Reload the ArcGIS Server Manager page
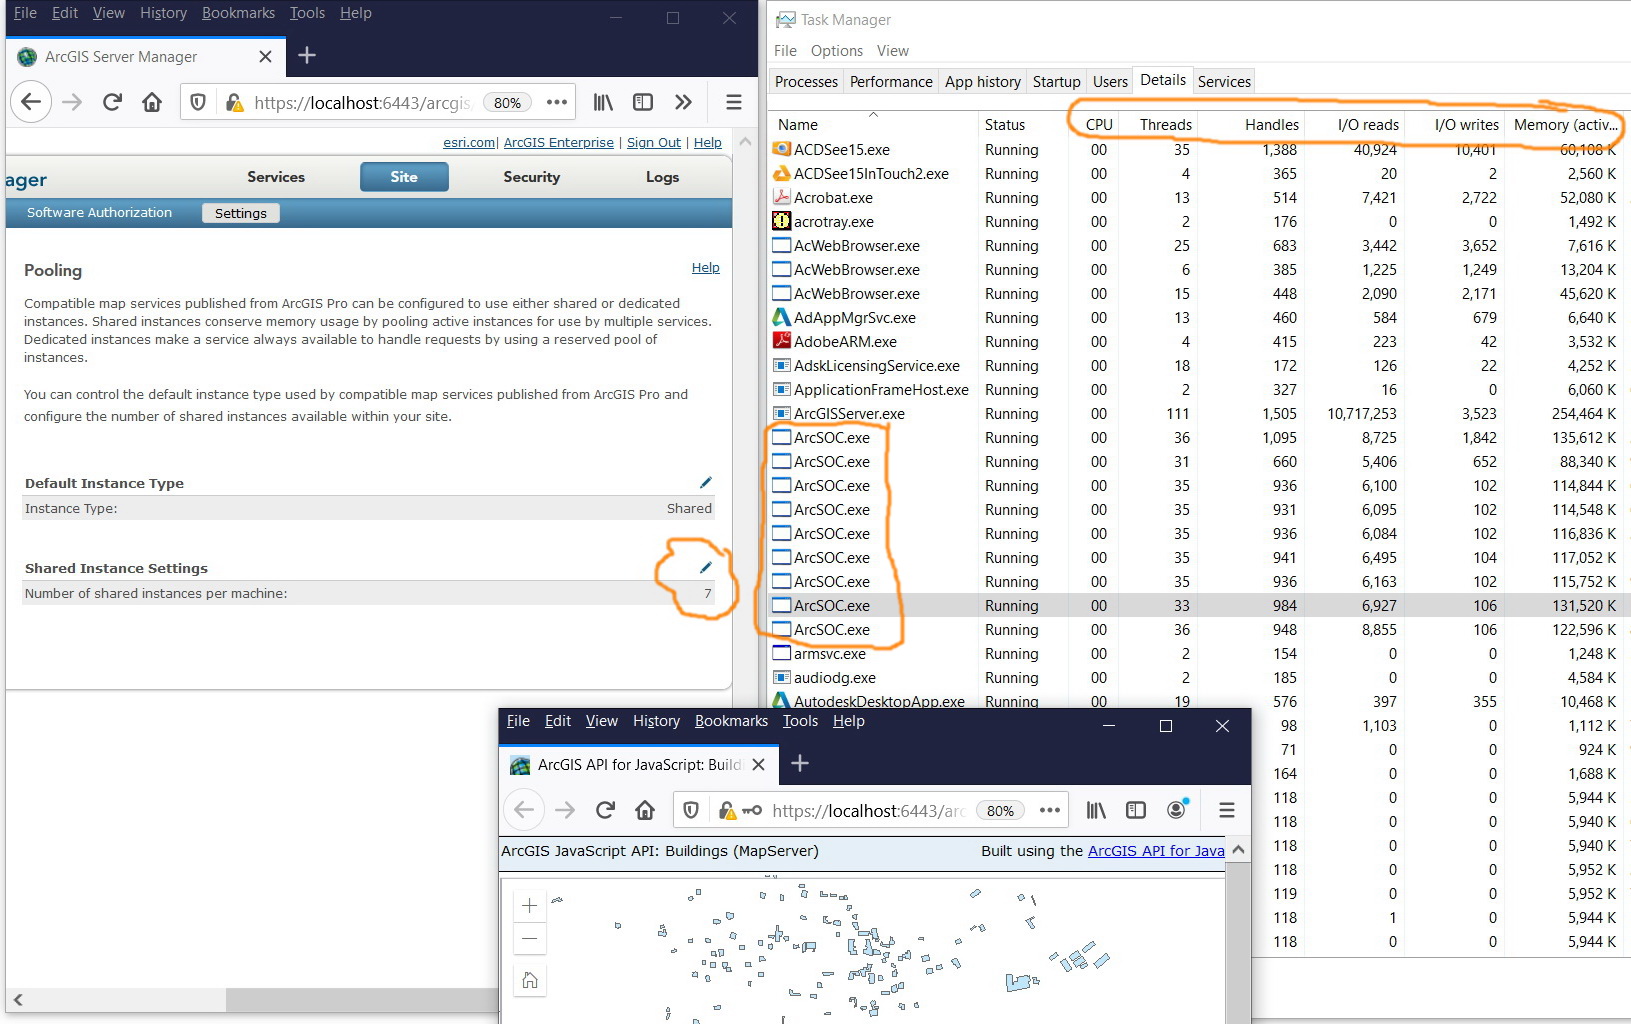The width and height of the screenshot is (1631, 1024). (x=112, y=102)
